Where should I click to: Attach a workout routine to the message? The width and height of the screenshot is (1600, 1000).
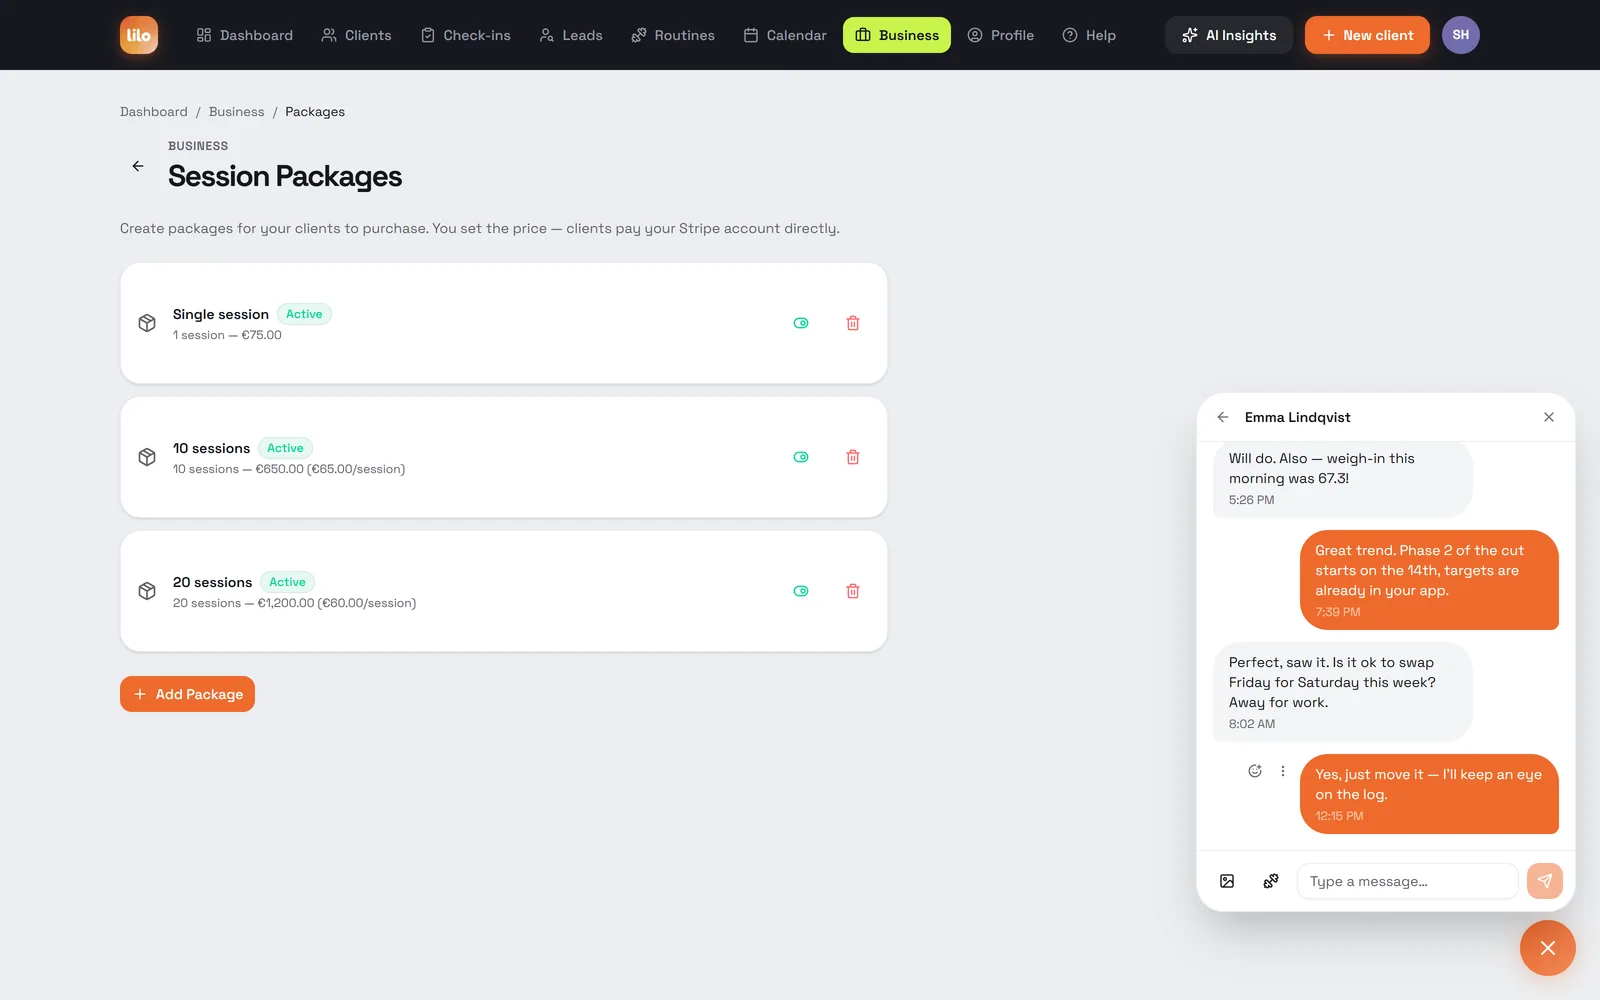(1271, 881)
